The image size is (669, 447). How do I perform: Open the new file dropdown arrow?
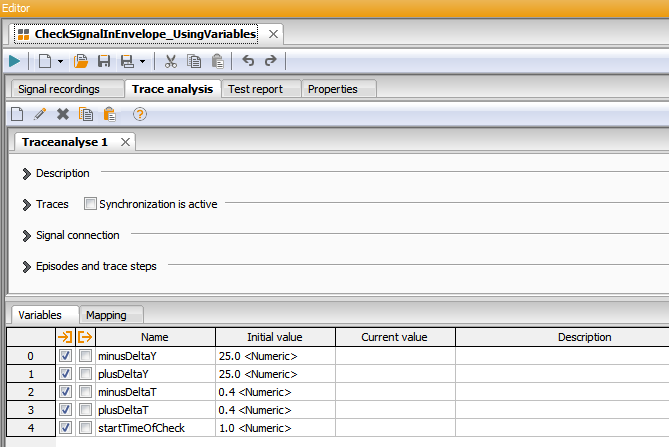61,61
